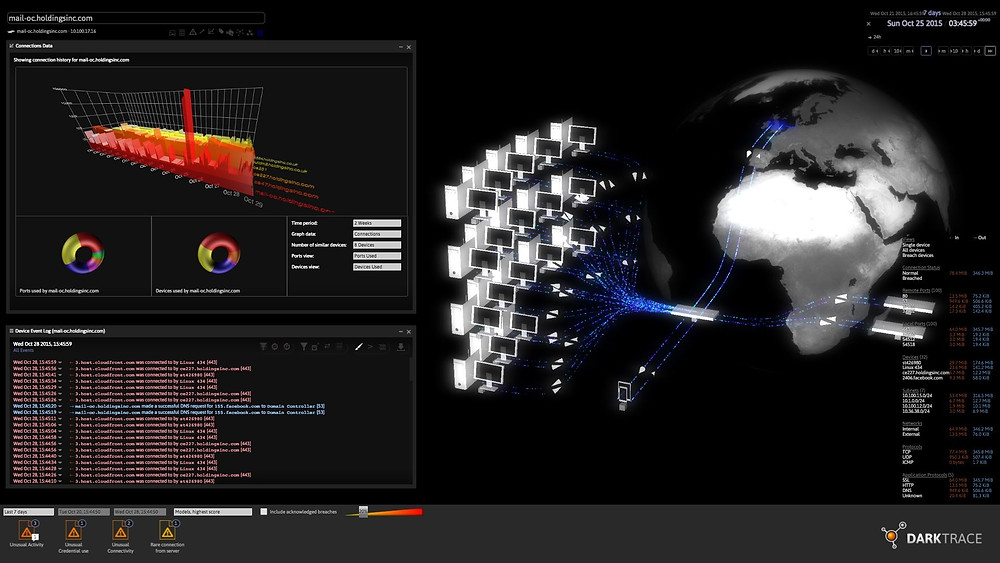Step timeline back one hour
Viewport: 1000px width, 563px height.
(x=886, y=51)
